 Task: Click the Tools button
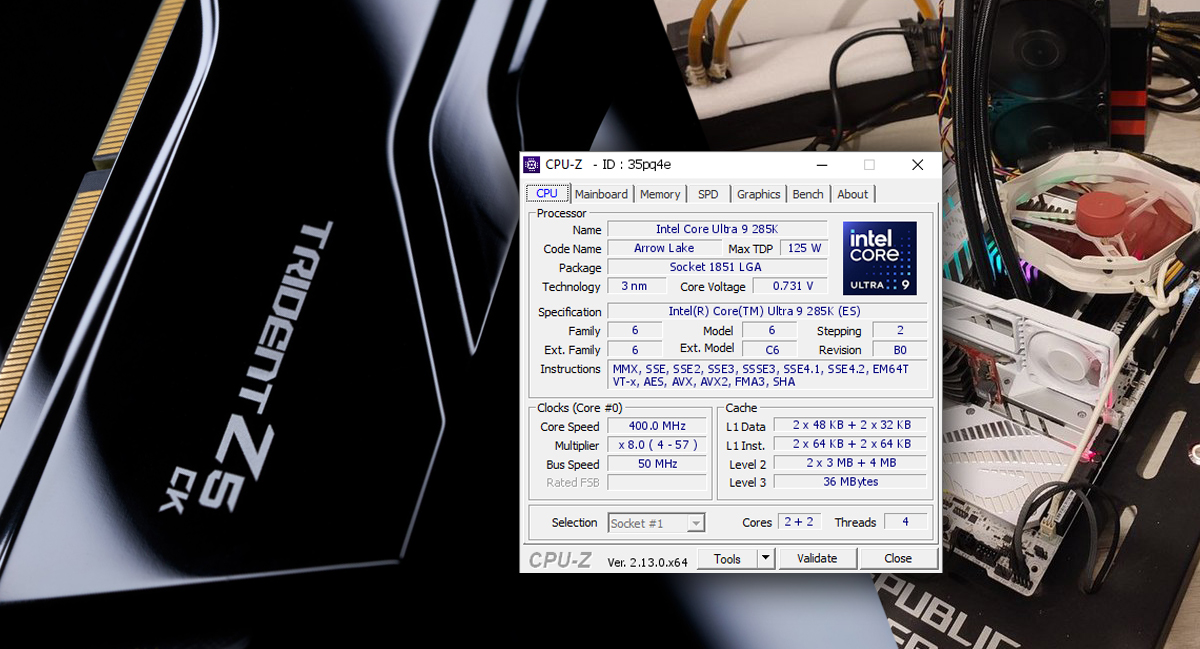727,559
